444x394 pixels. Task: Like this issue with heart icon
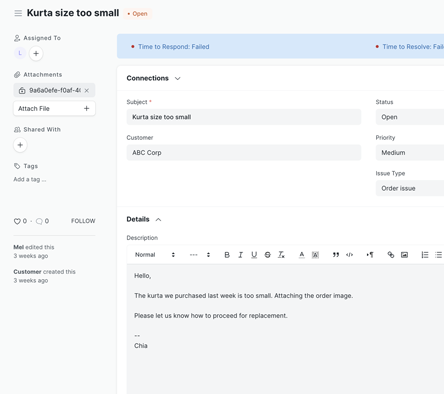[17, 221]
